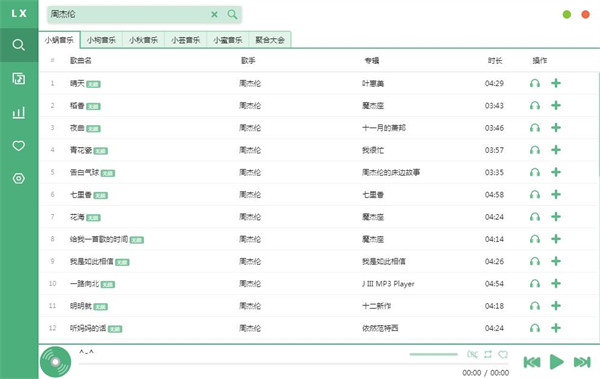The height and width of the screenshot is (379, 600).
Task: Toggle the loop playback mode icon
Action: tap(488, 354)
